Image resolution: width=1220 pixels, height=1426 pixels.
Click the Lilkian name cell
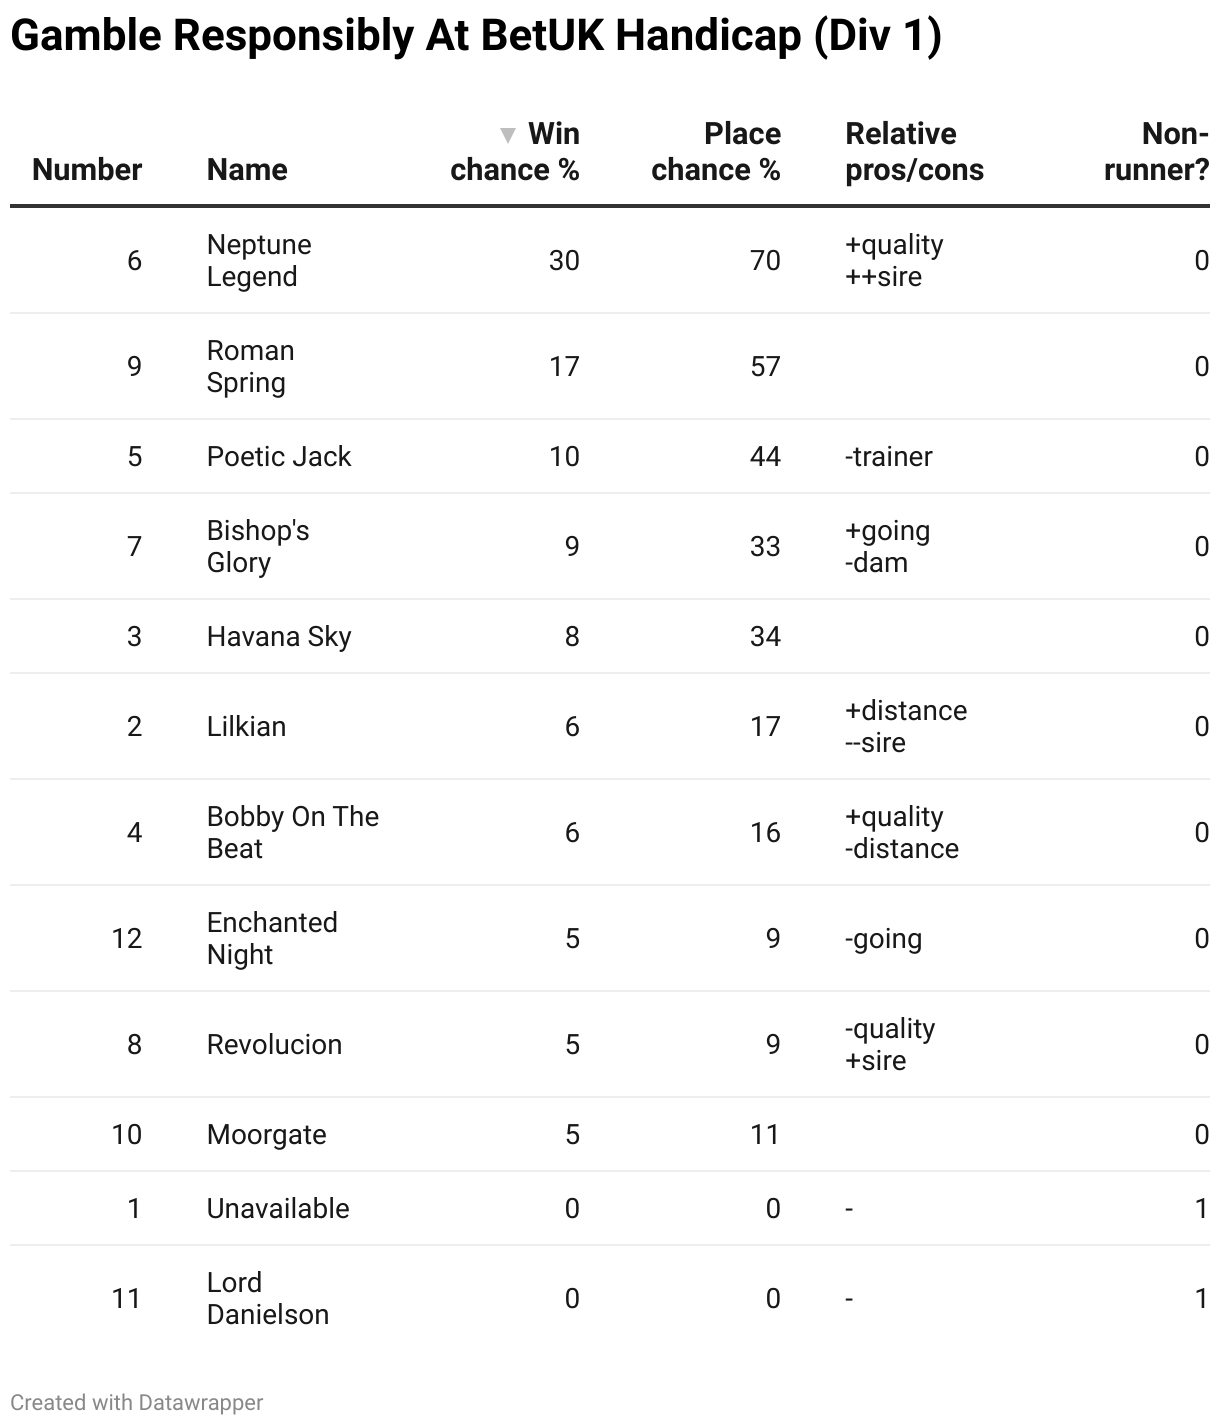(x=247, y=727)
